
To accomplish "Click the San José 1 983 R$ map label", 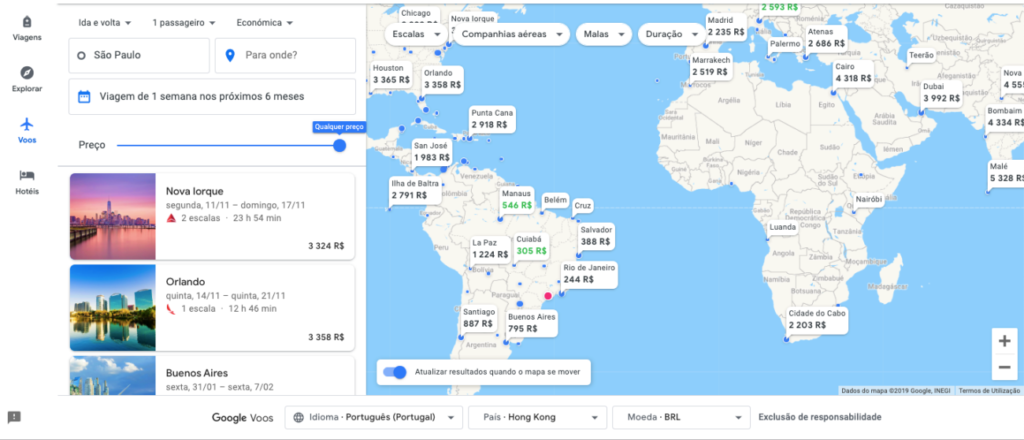I will (432, 151).
